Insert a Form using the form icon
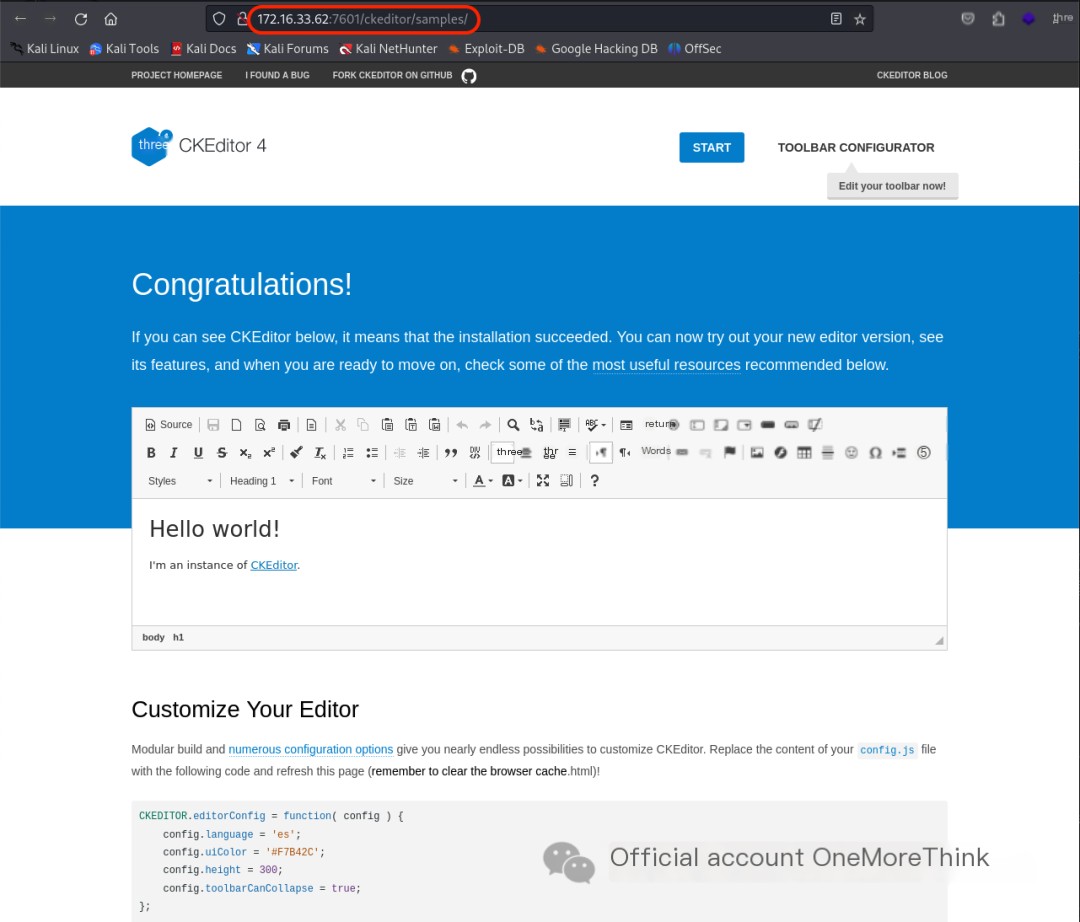This screenshot has height=922, width=1080. [x=626, y=425]
